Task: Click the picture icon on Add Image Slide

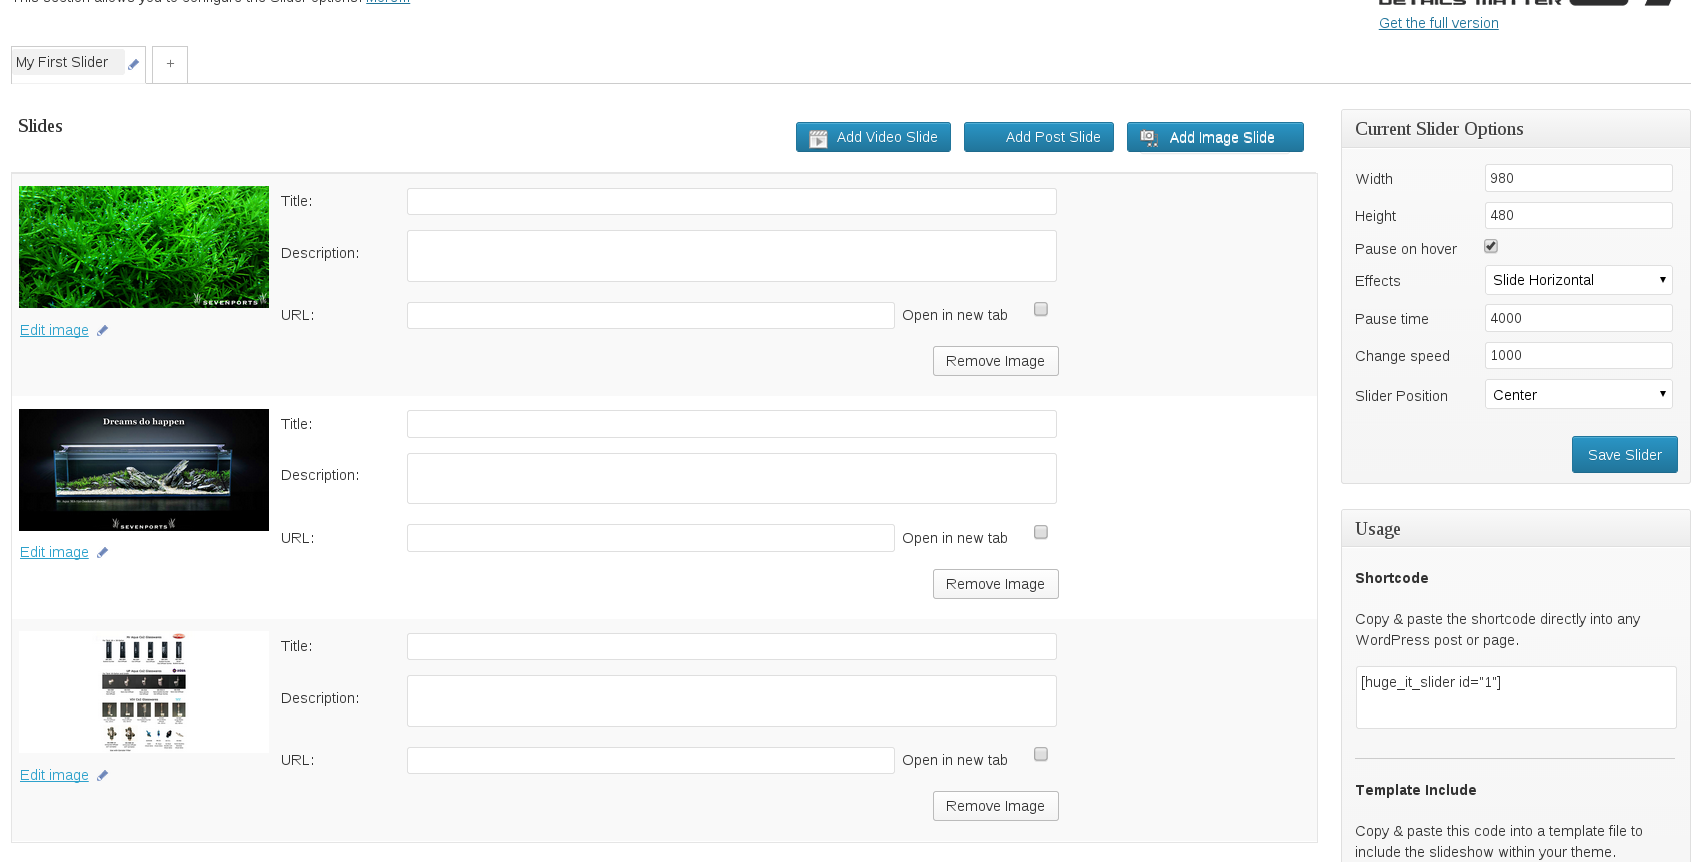Action: click(x=1149, y=138)
